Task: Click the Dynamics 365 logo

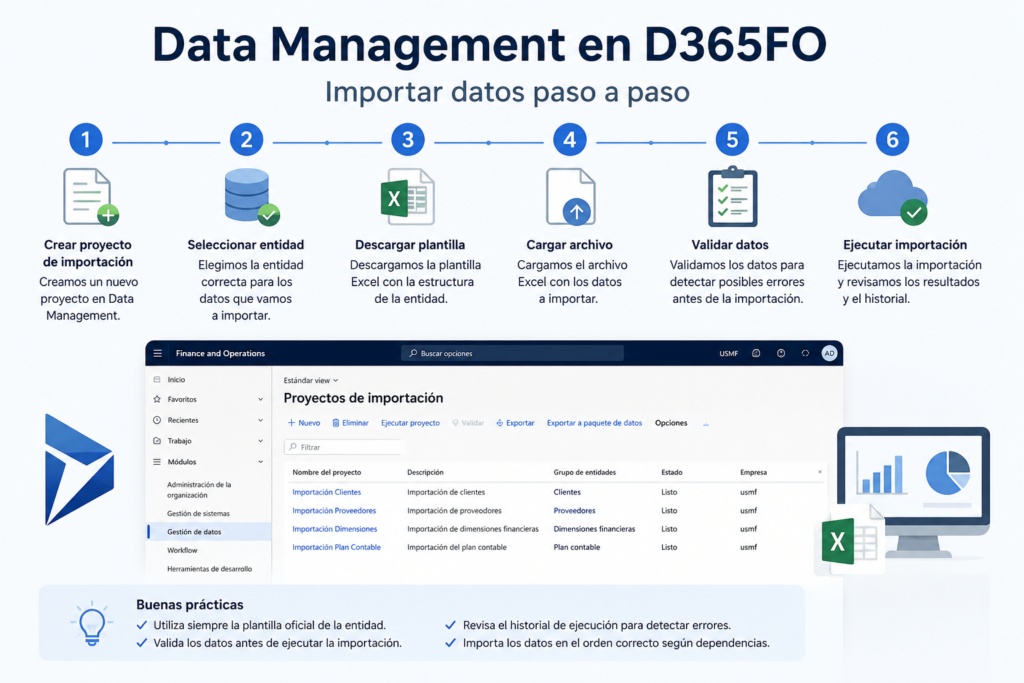Action: point(79,469)
